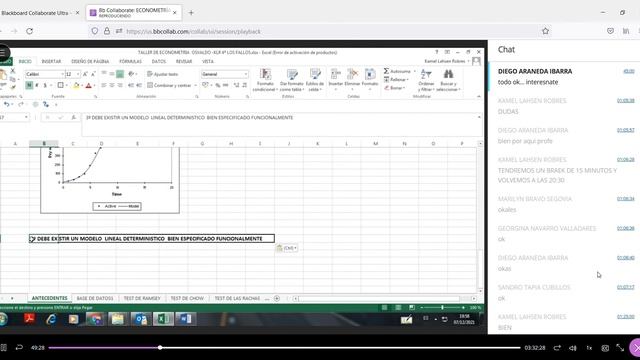Adjust the Excel zoom slider
640x360 pixels.
[442, 308]
